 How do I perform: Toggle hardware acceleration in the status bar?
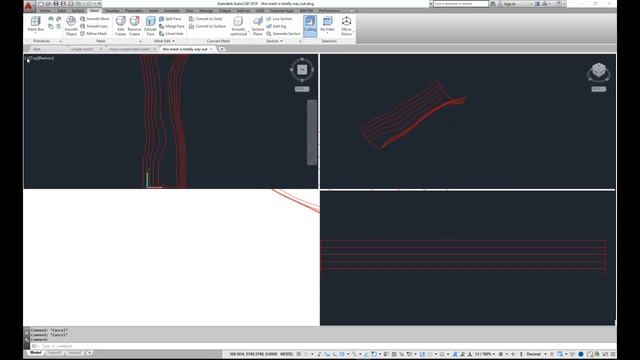point(581,354)
